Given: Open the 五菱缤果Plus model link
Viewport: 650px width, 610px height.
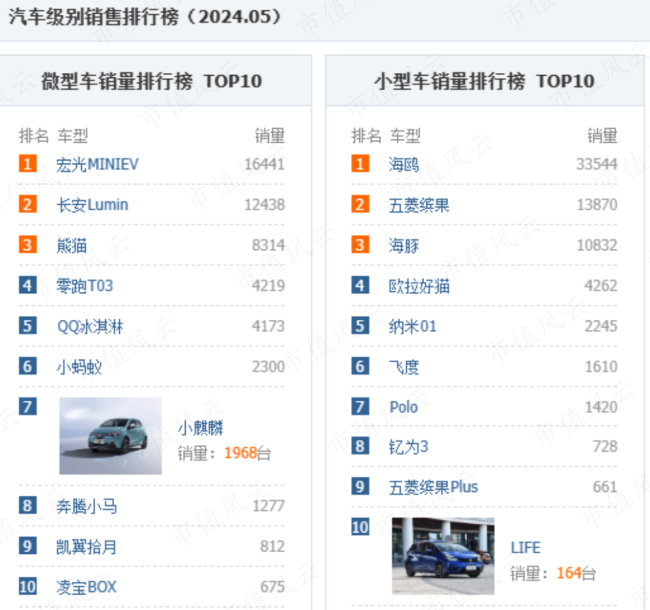Looking at the screenshot, I should coord(433,487).
